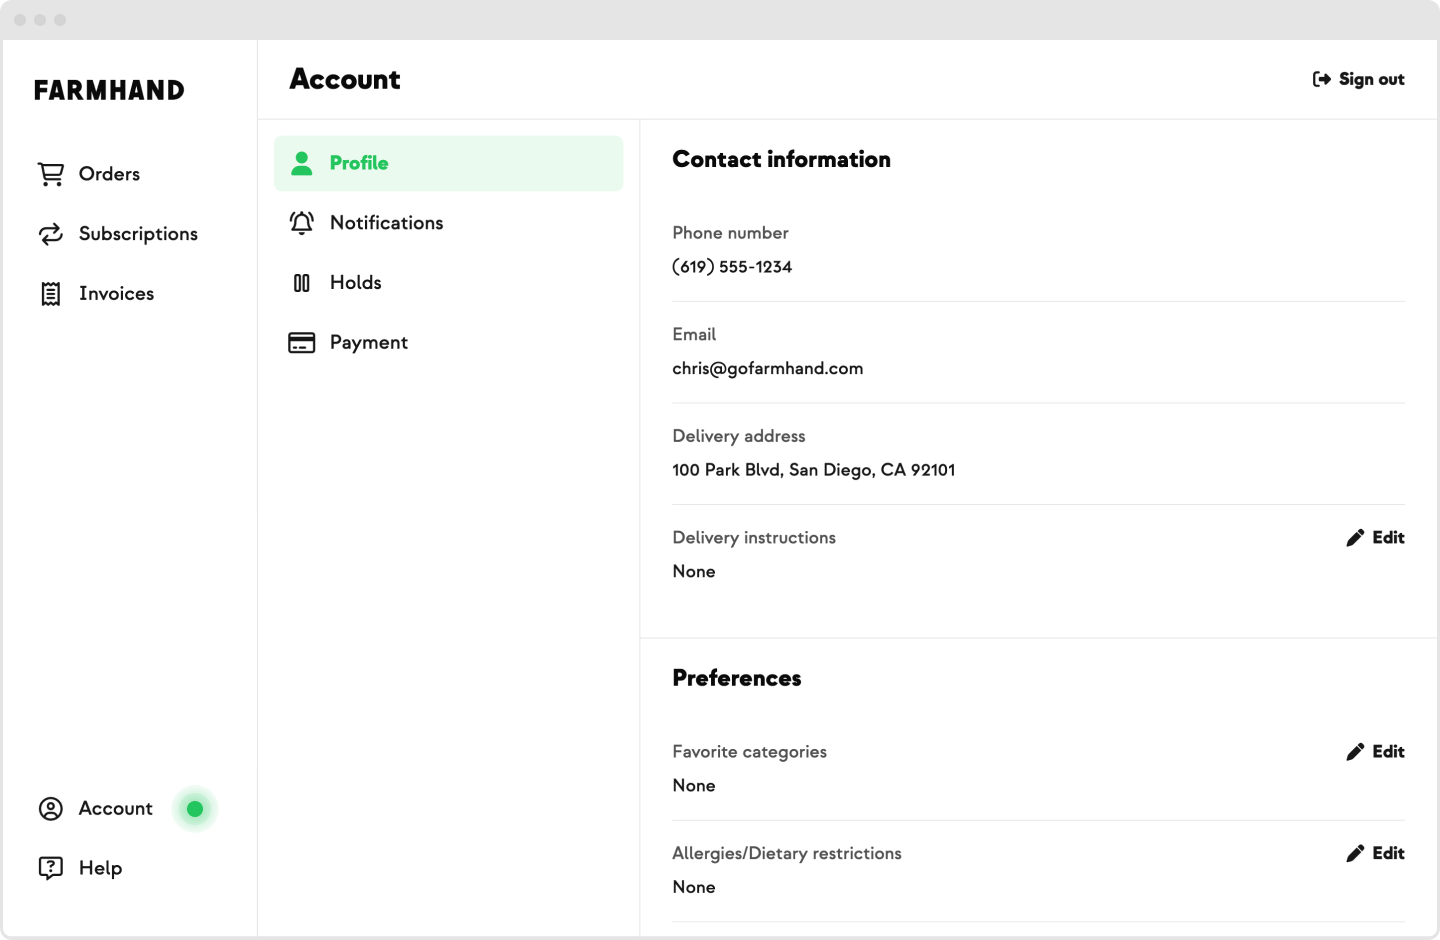
Task: Select the Profile tab
Action: [x=449, y=163]
